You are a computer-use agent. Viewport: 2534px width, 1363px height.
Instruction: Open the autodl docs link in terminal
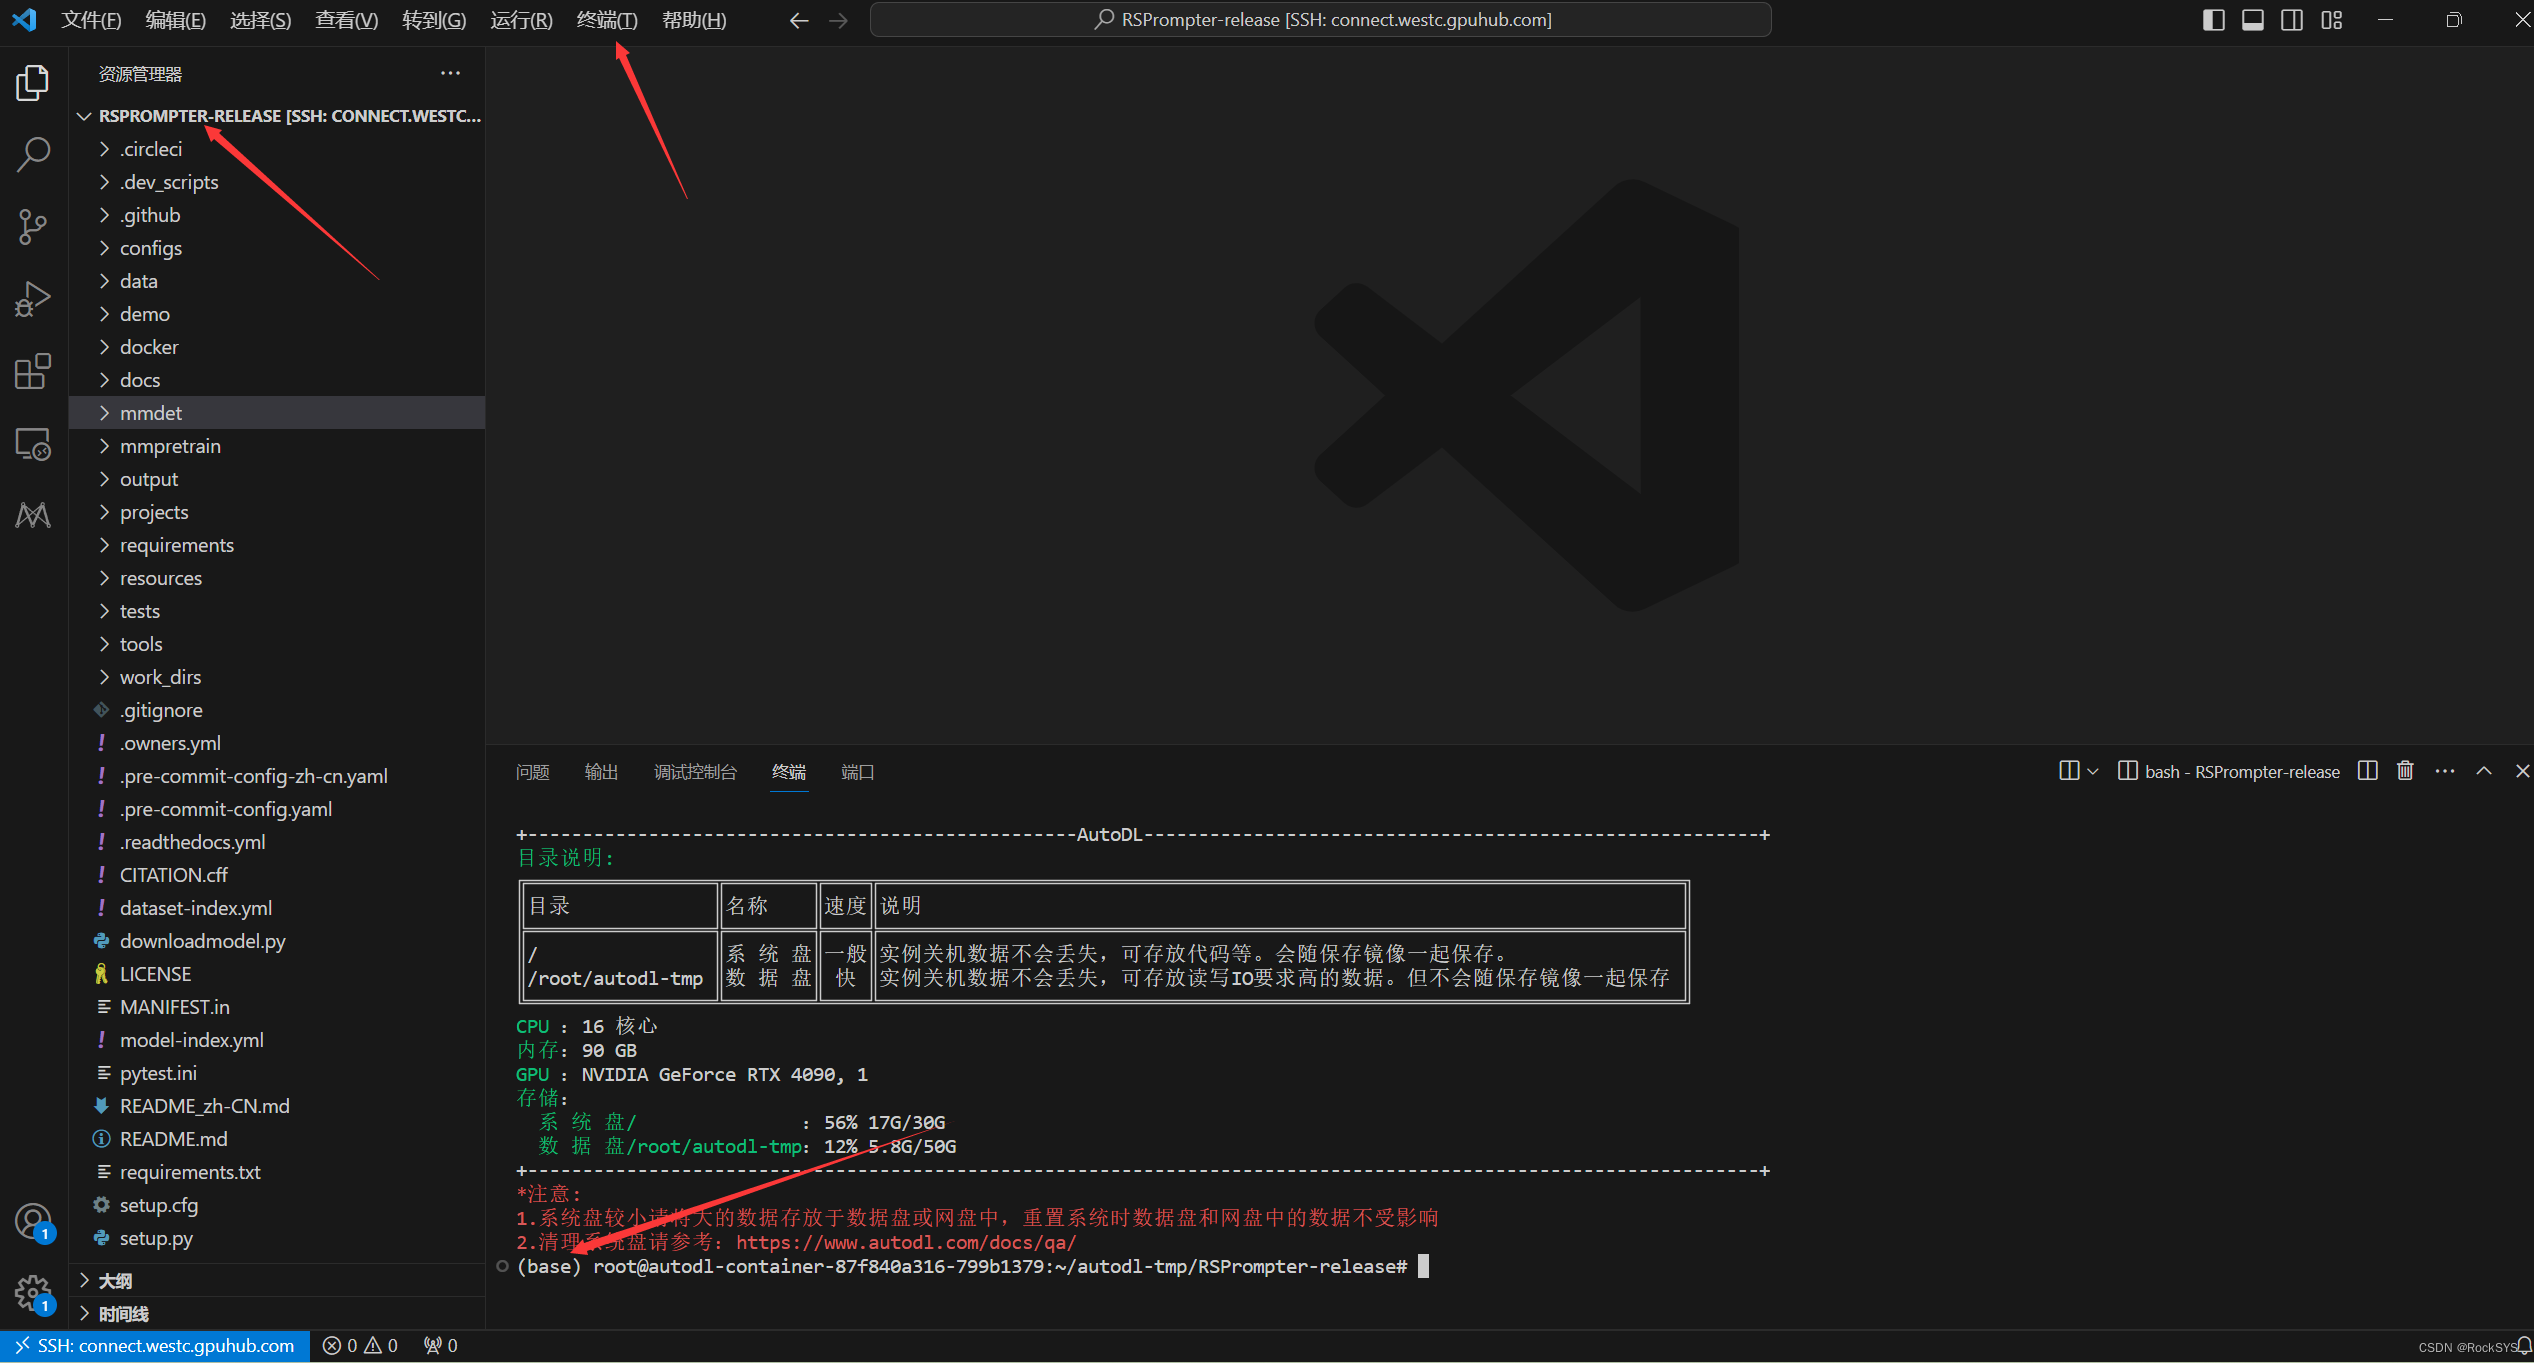click(x=906, y=1243)
